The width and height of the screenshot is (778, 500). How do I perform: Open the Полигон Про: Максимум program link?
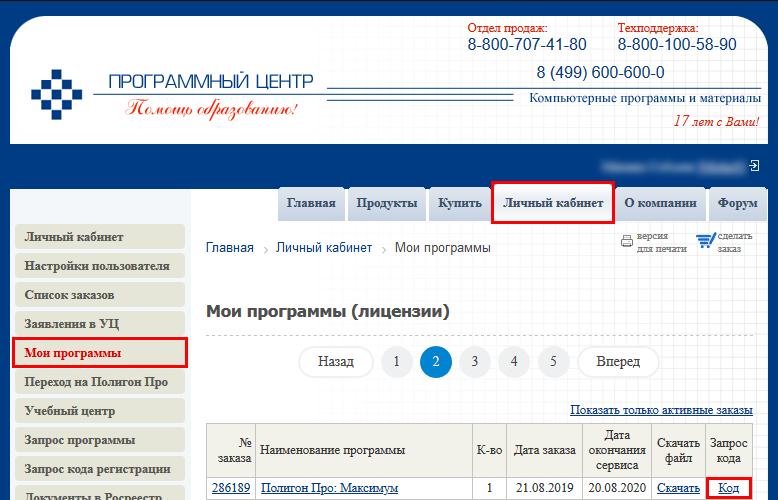point(329,488)
